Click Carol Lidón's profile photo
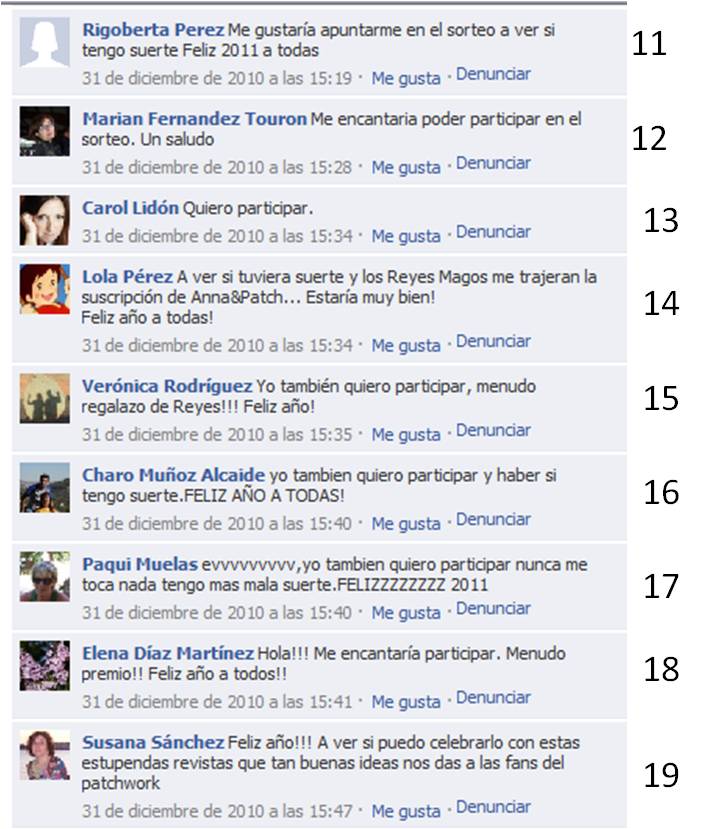 [x=44, y=220]
